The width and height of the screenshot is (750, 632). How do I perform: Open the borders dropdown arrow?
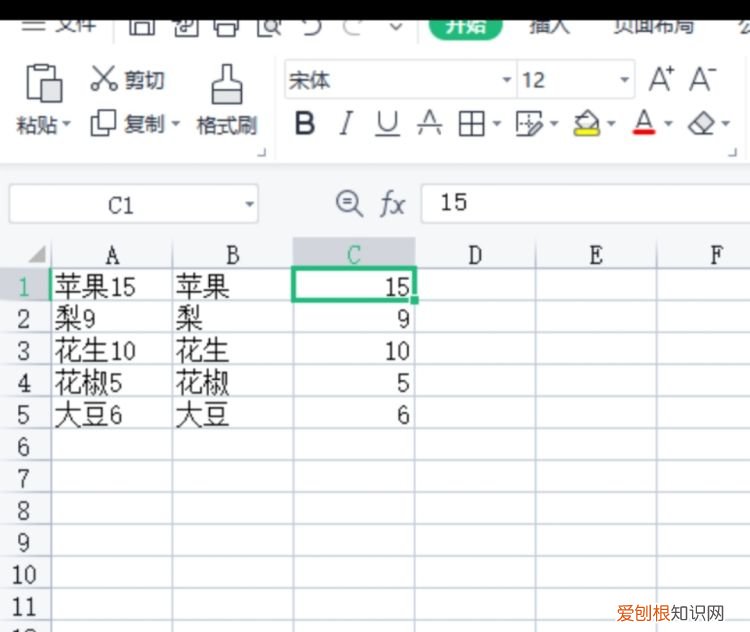tap(496, 124)
